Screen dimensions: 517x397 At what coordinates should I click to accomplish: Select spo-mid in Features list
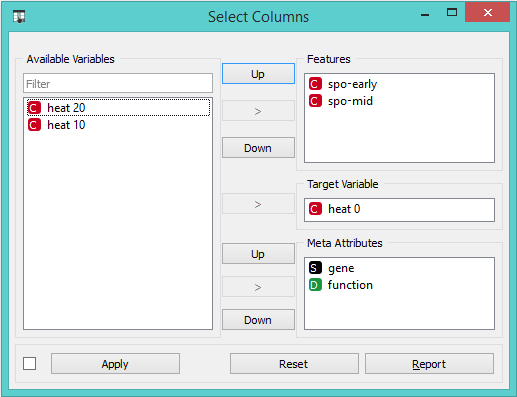[x=399, y=101]
